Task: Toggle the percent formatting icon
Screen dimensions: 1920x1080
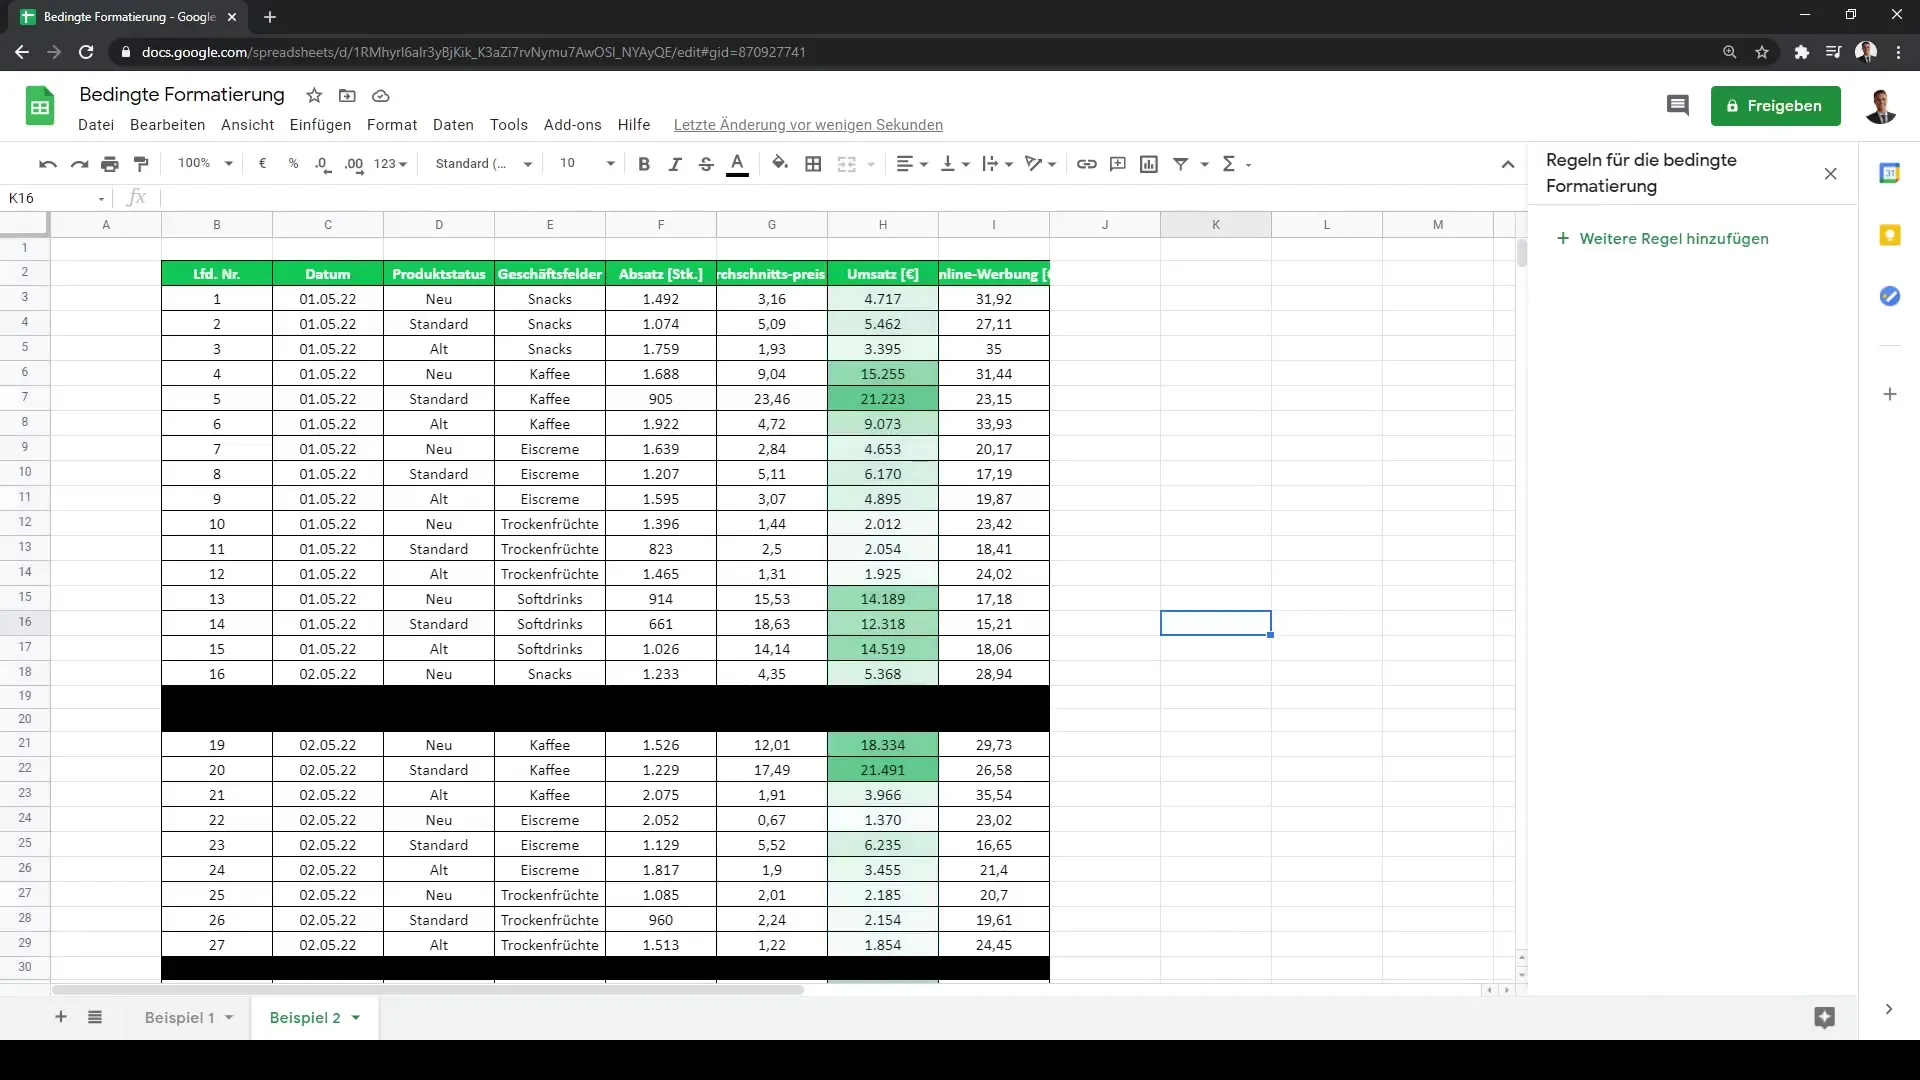Action: (x=291, y=164)
